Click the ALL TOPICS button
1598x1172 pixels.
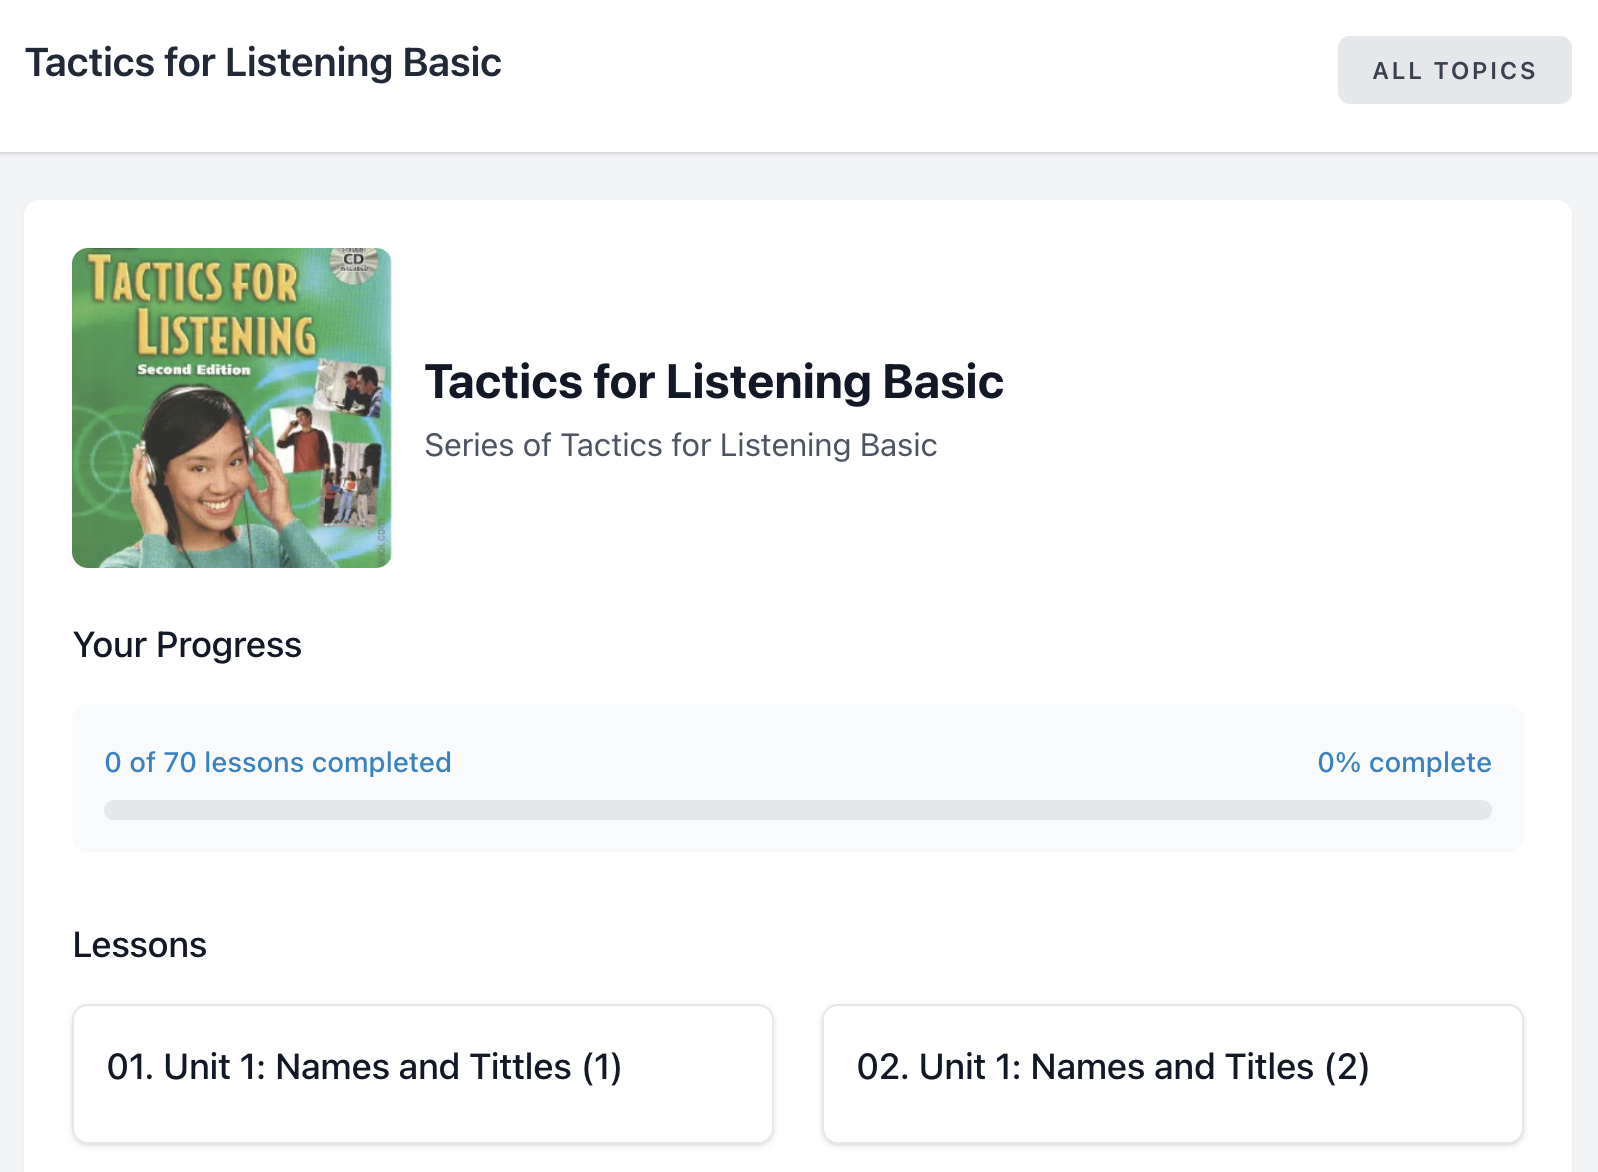pos(1454,70)
